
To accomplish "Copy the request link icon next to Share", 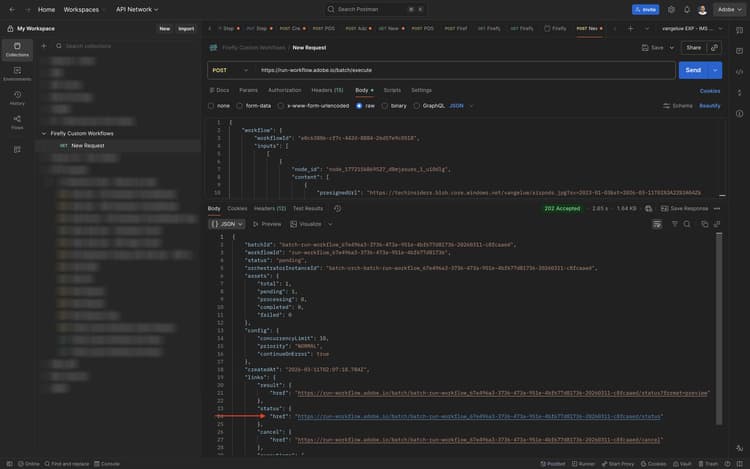I will click(x=715, y=47).
